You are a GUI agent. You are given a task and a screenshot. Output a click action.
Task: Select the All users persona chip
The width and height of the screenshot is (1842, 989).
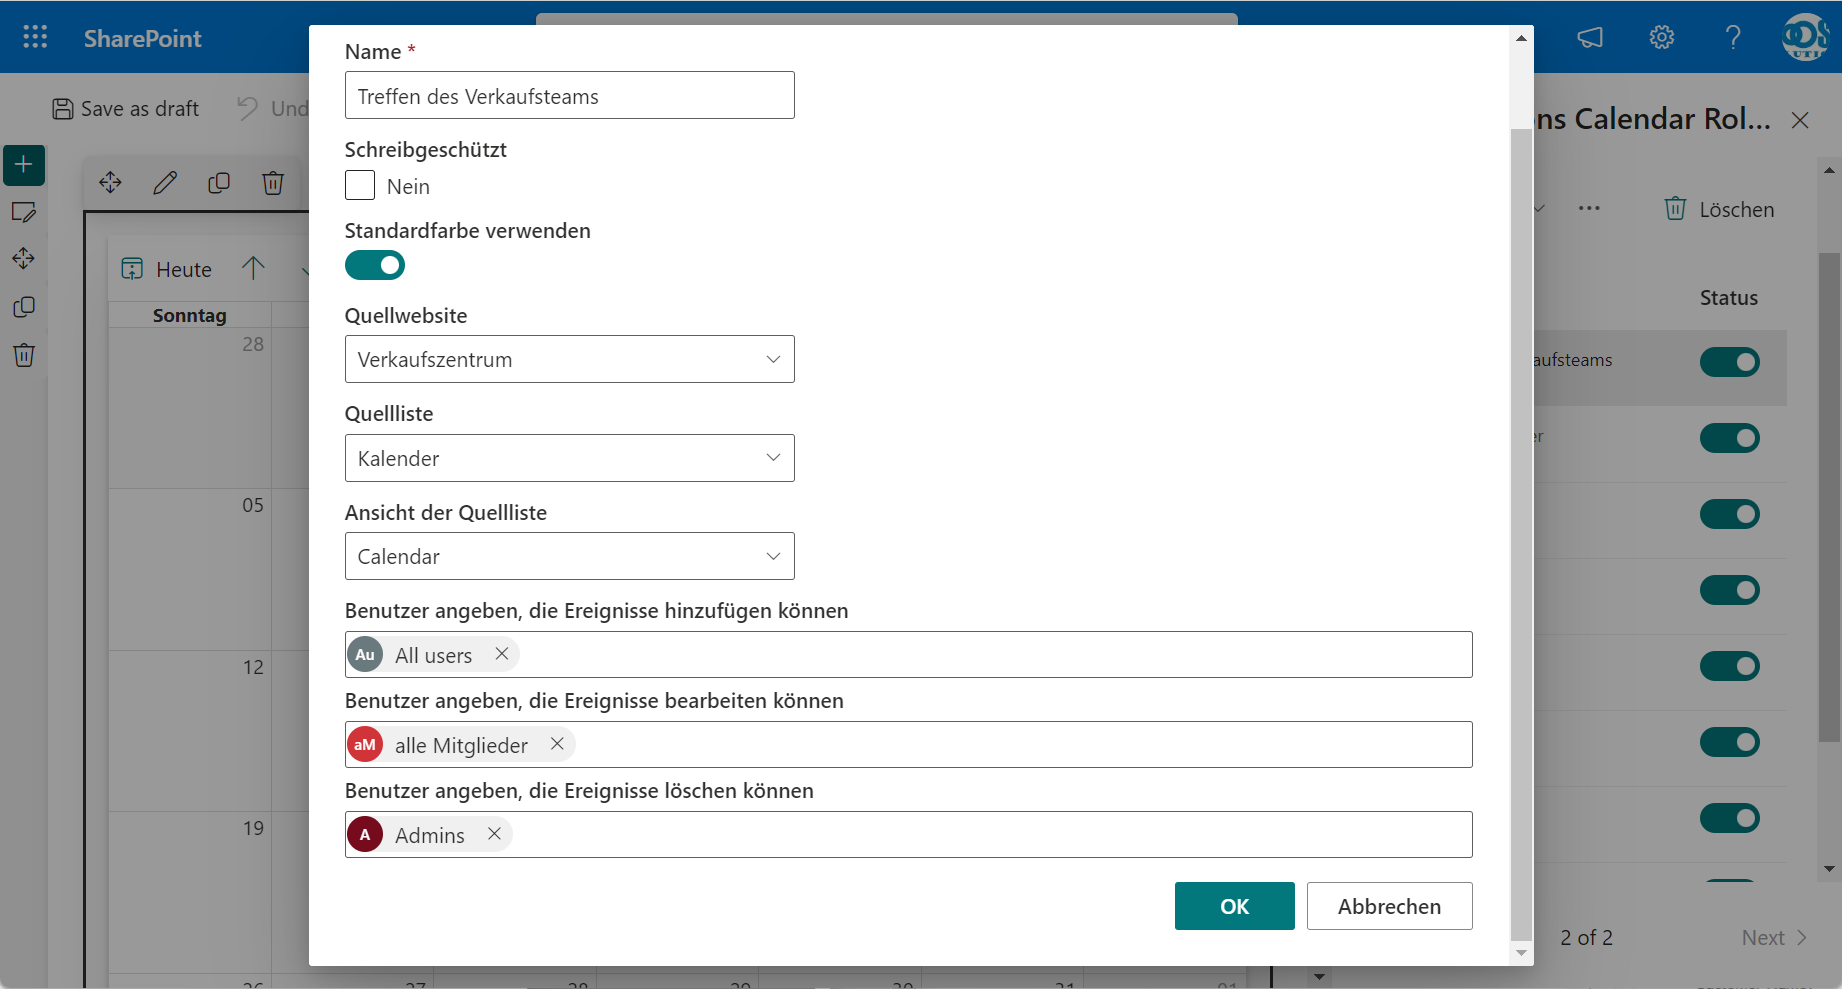[x=433, y=654]
